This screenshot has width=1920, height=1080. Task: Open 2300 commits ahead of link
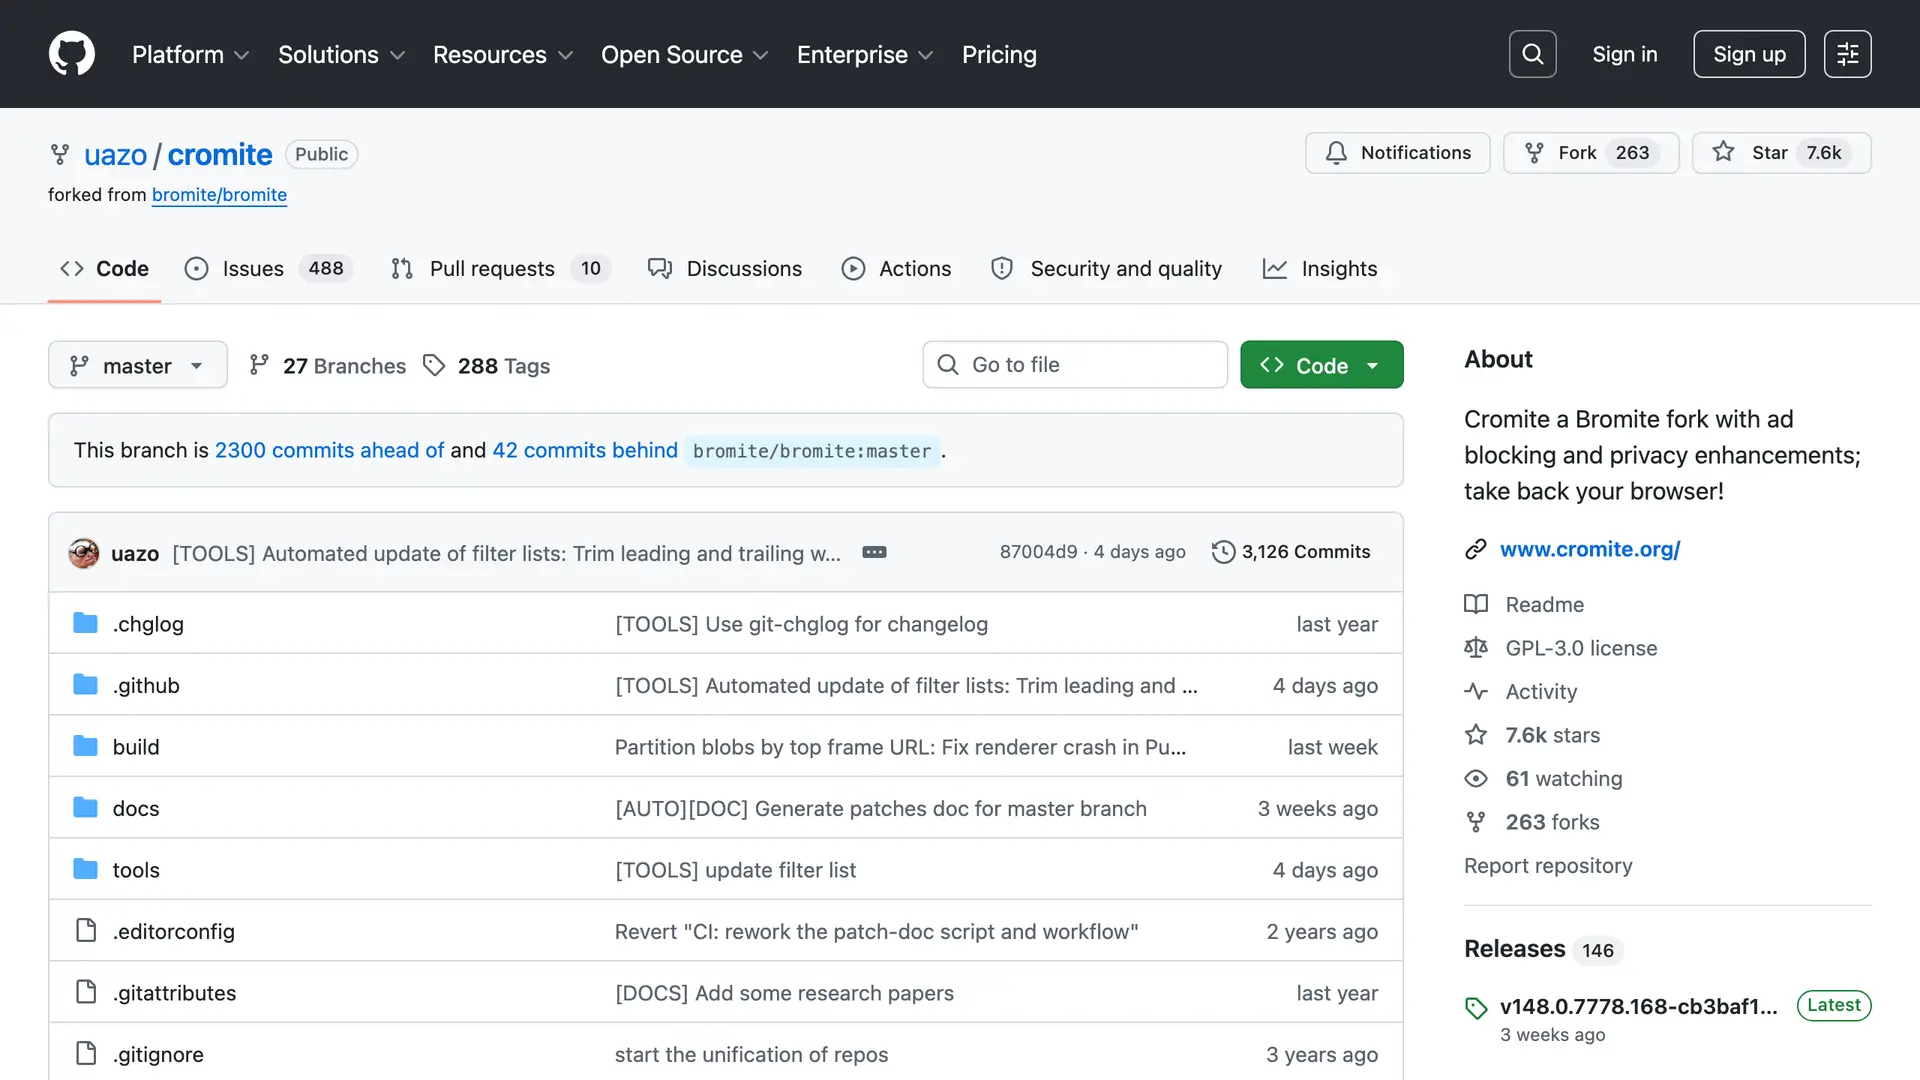click(329, 451)
